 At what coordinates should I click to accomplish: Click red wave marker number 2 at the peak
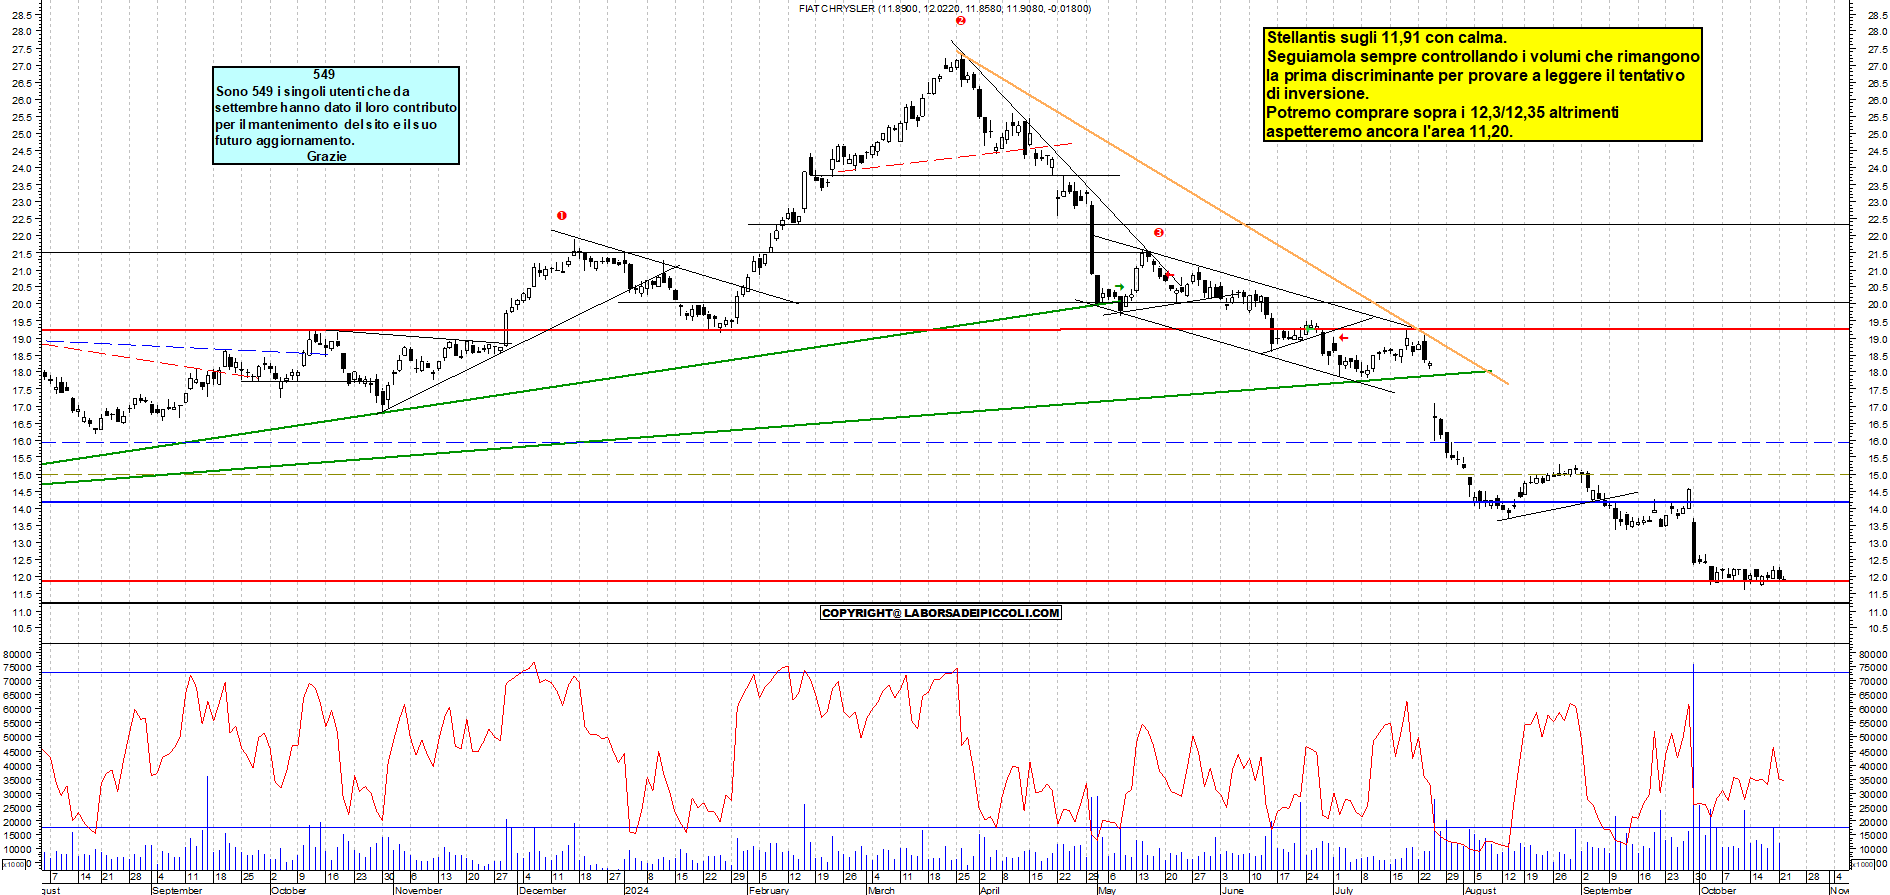point(960,20)
